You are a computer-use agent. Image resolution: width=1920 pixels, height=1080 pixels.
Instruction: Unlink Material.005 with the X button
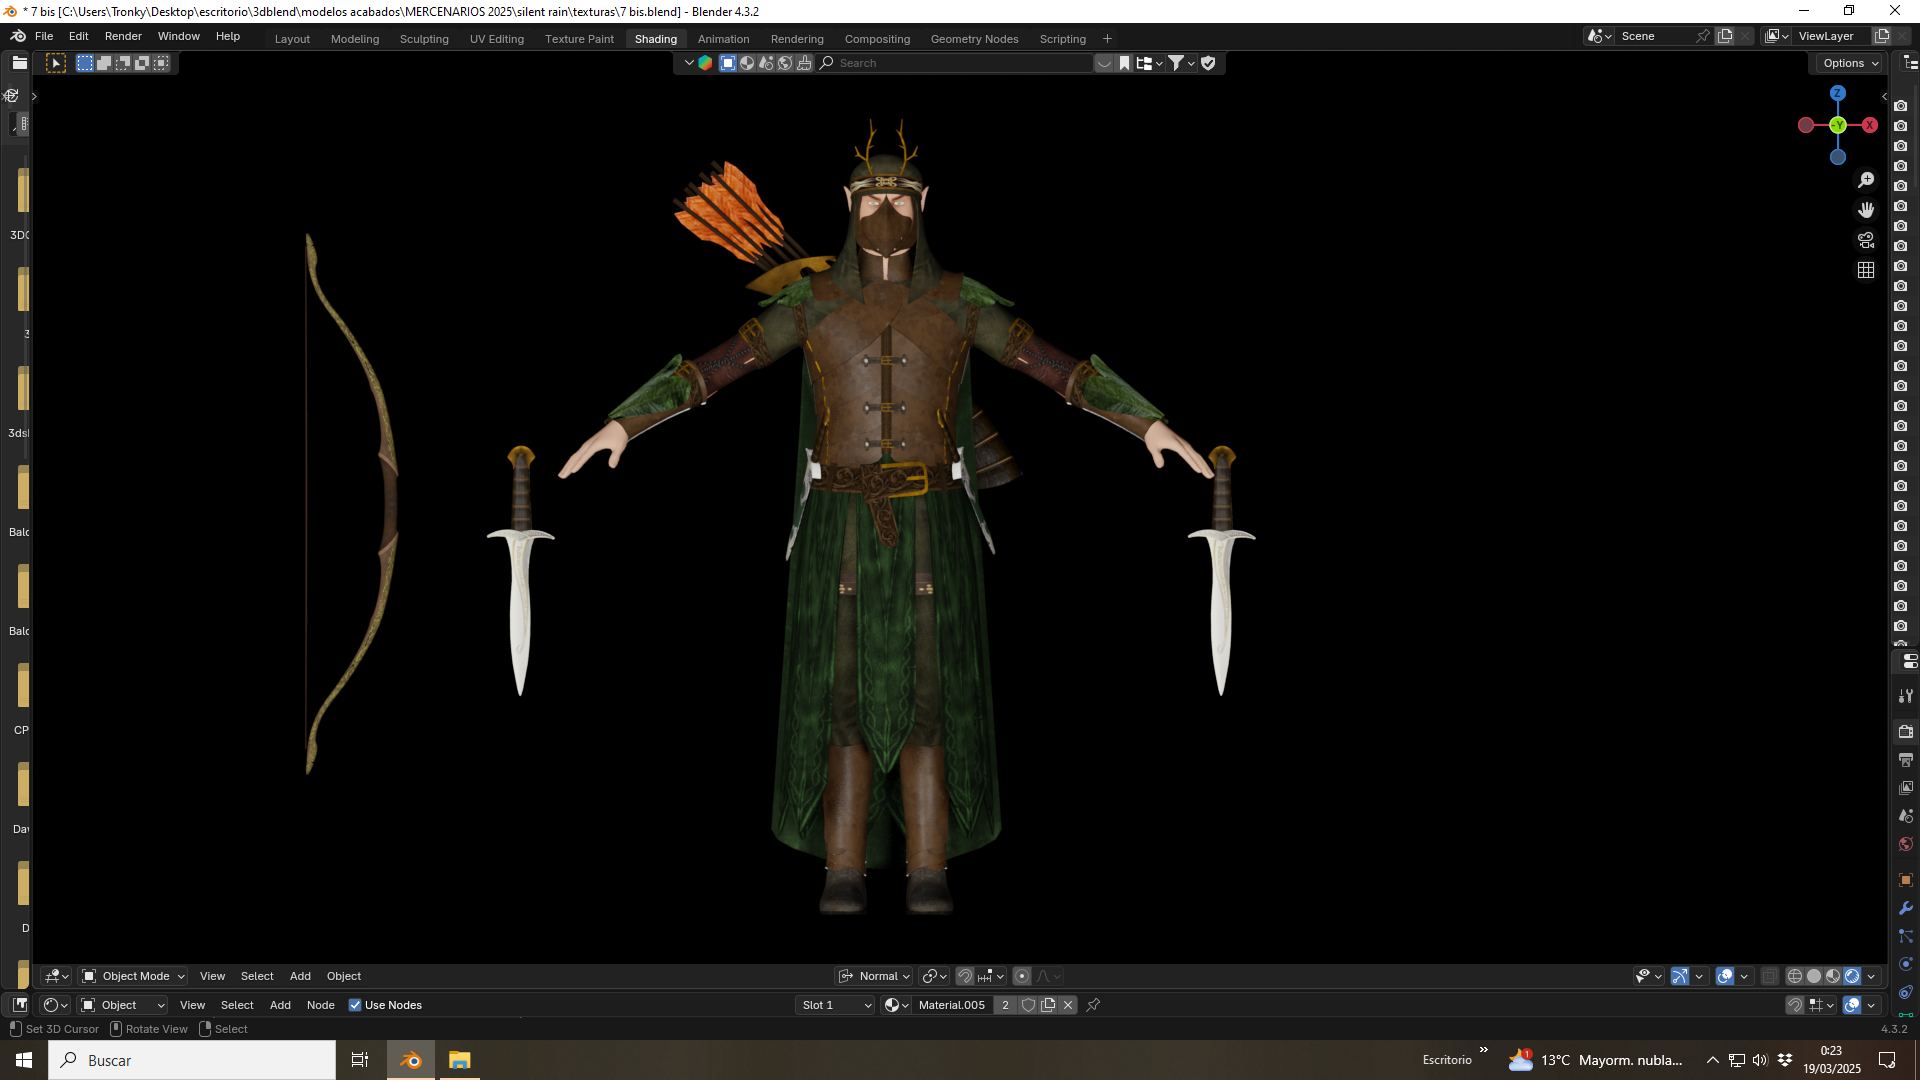point(1068,1005)
